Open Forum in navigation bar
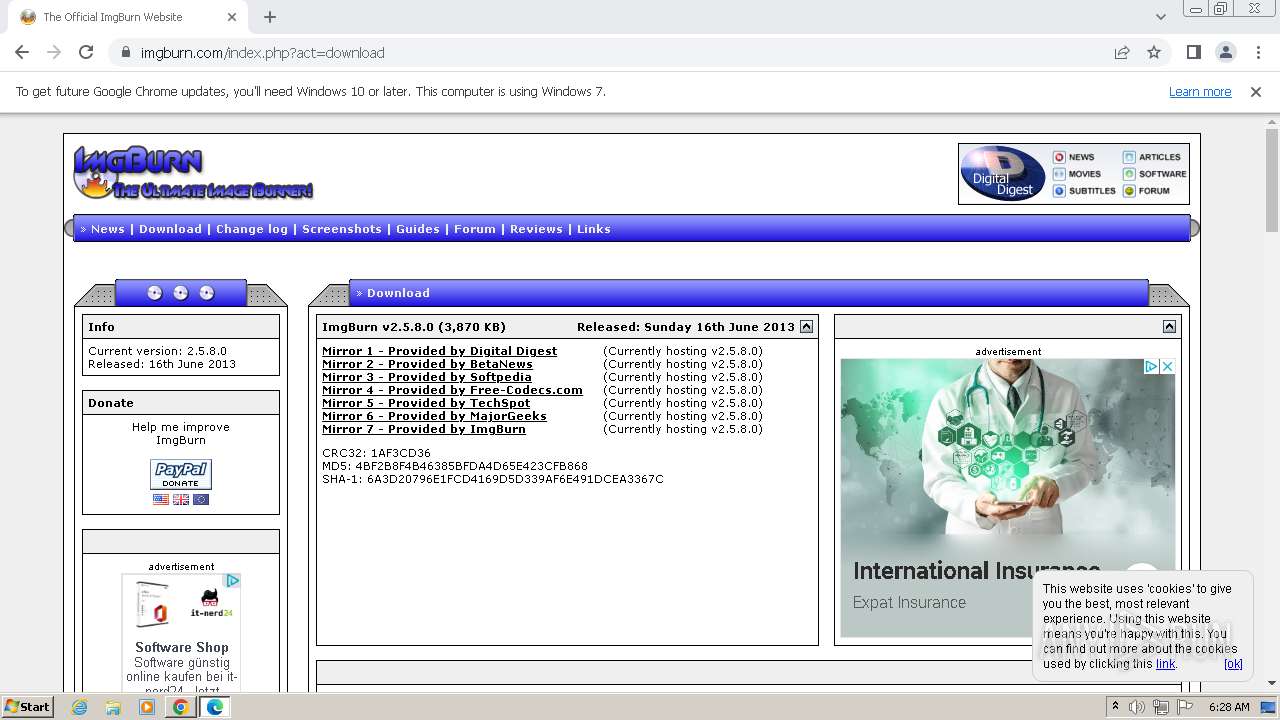The width and height of the screenshot is (1280, 720). [475, 229]
